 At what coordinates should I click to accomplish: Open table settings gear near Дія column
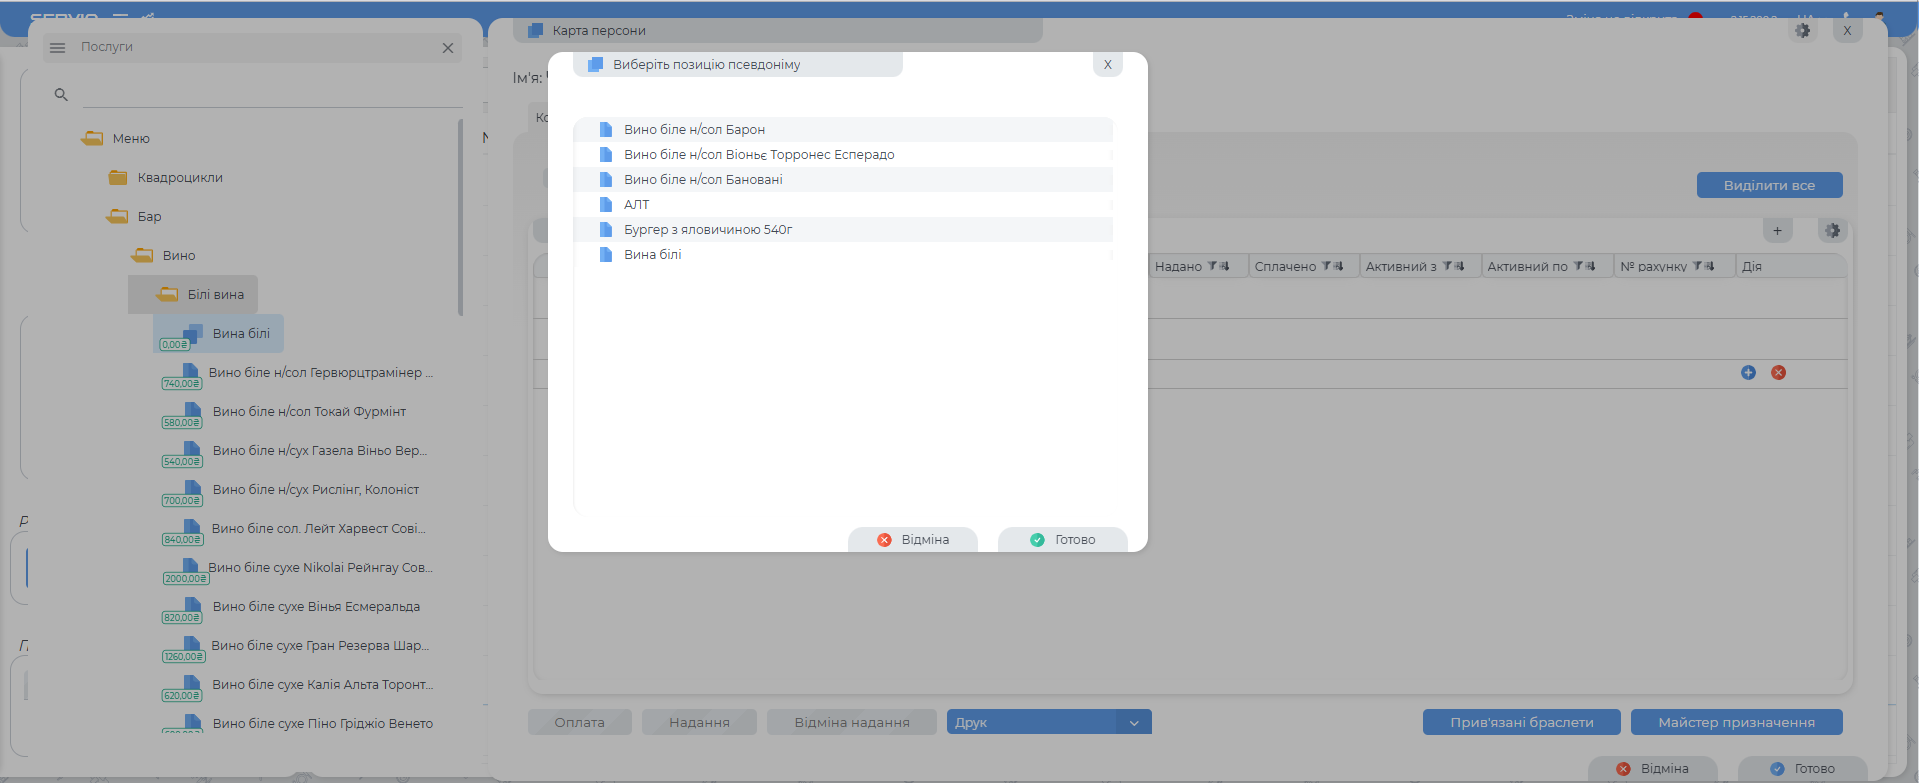pyautogui.click(x=1832, y=231)
